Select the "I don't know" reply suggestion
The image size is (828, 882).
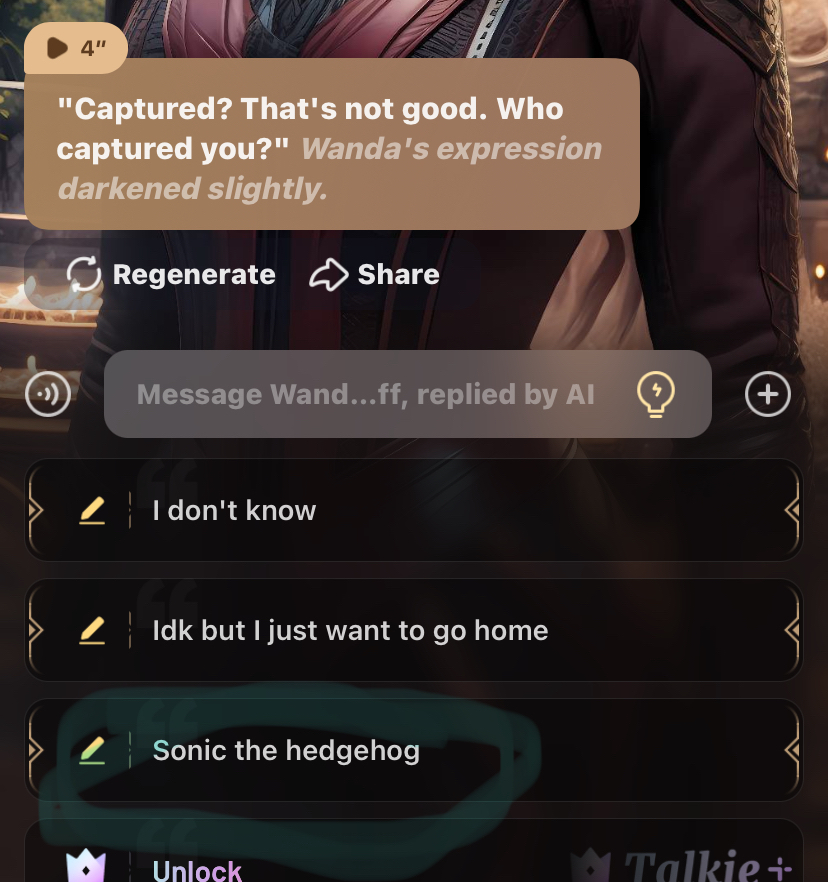point(413,510)
